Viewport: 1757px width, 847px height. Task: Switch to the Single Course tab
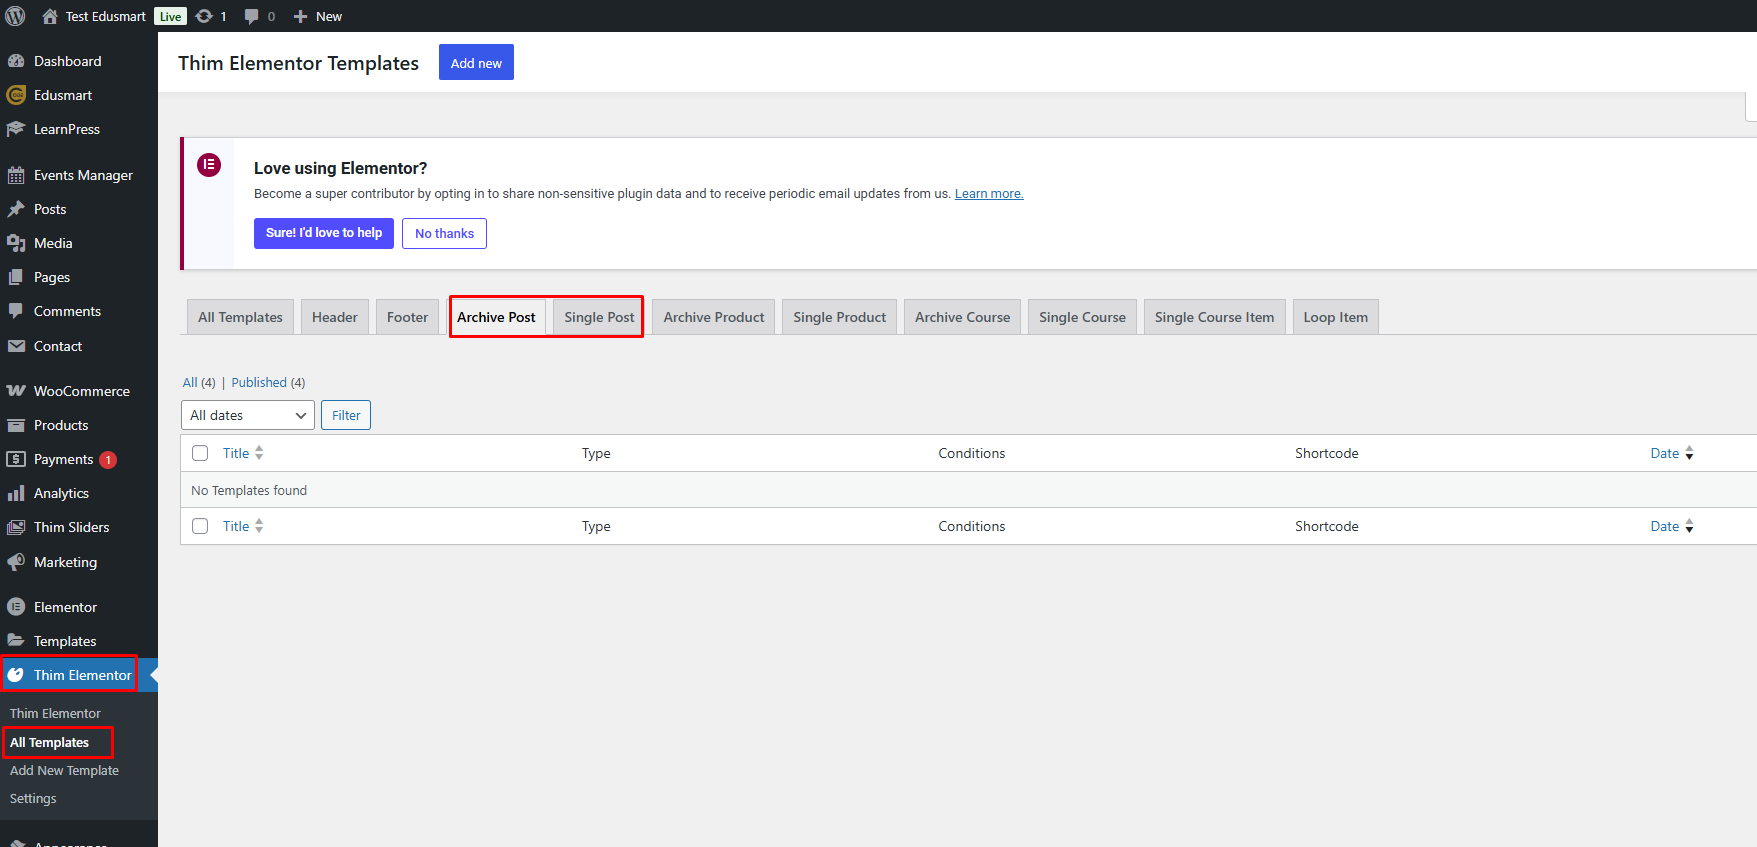1082,317
